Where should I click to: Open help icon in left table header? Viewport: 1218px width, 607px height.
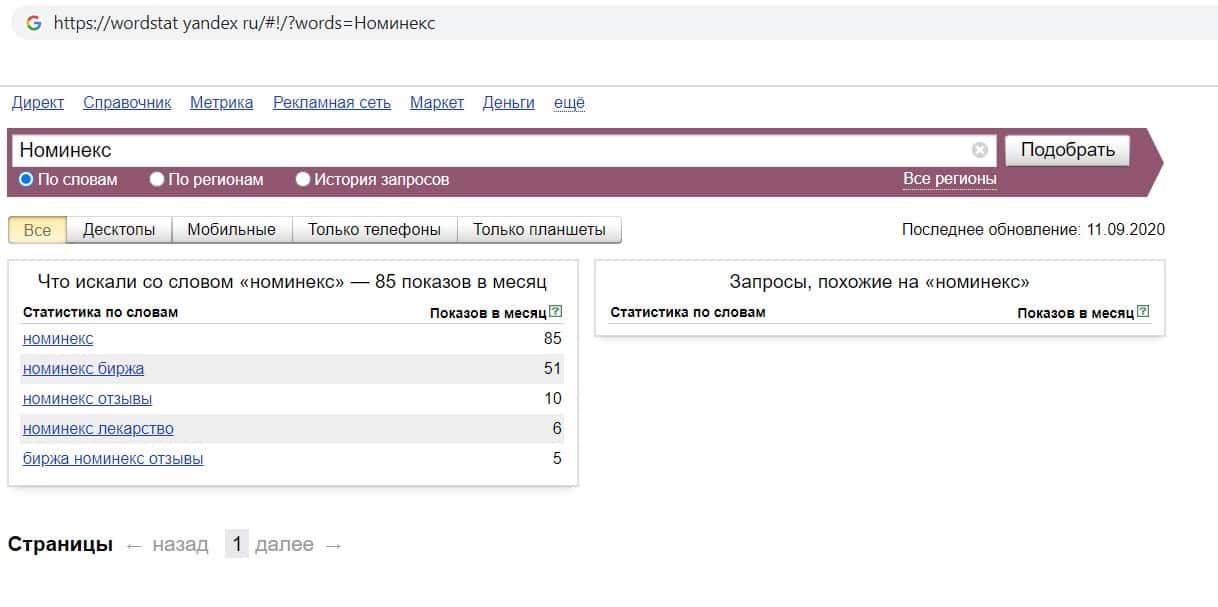[556, 312]
